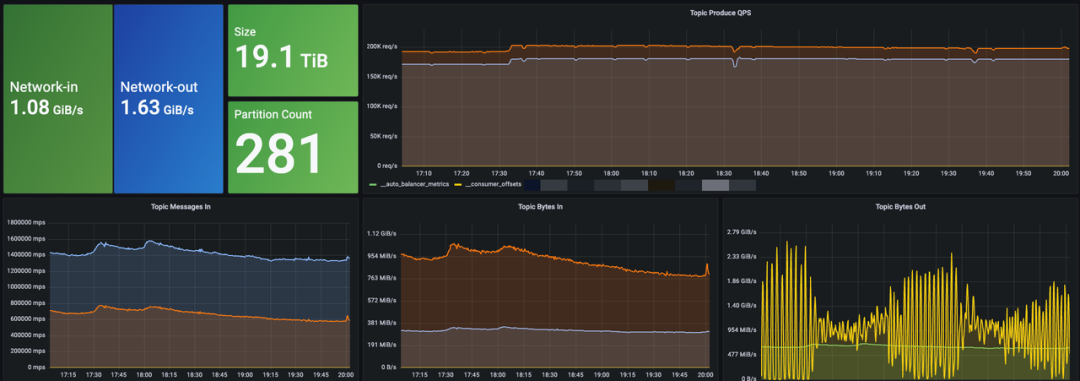The height and width of the screenshot is (381, 1080).
Task: Select the Network-out stat panel
Action: pyautogui.click(x=169, y=99)
